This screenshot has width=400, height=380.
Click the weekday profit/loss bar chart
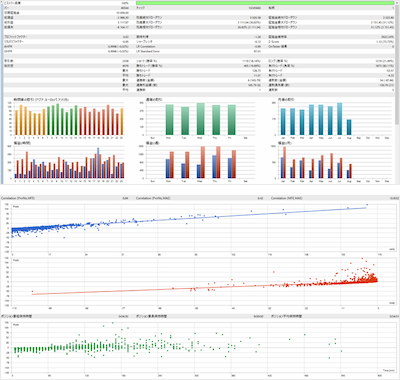coord(199,163)
